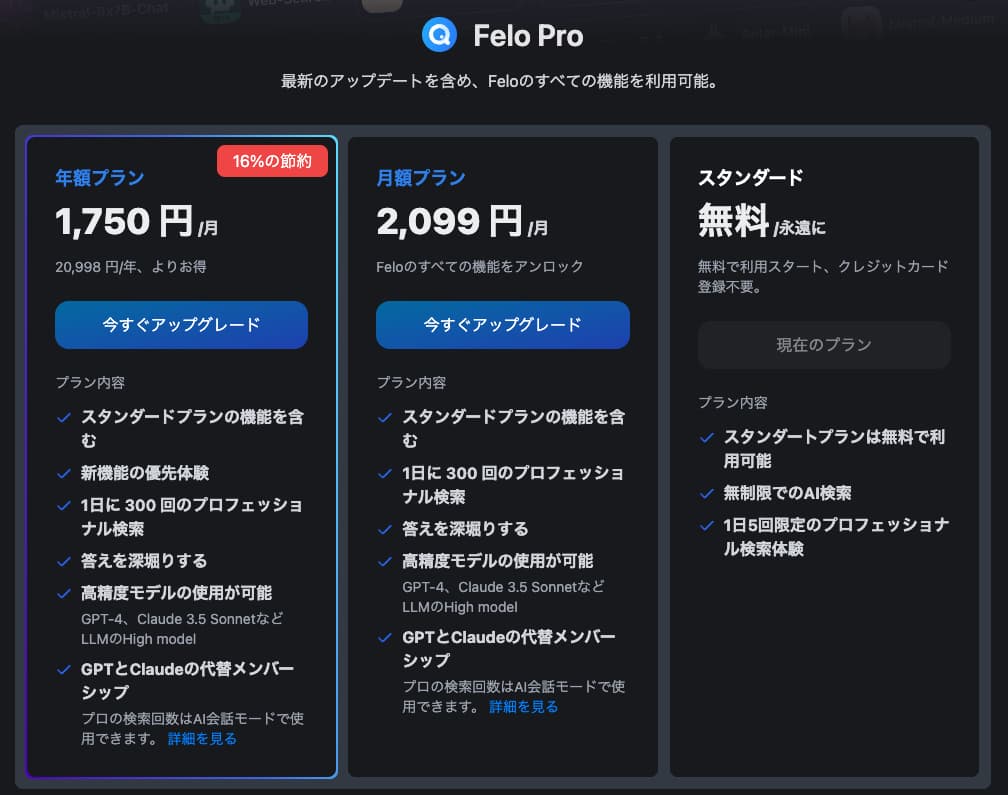Click the 1,750 円 price
This screenshot has height=795, width=1008.
[125, 222]
